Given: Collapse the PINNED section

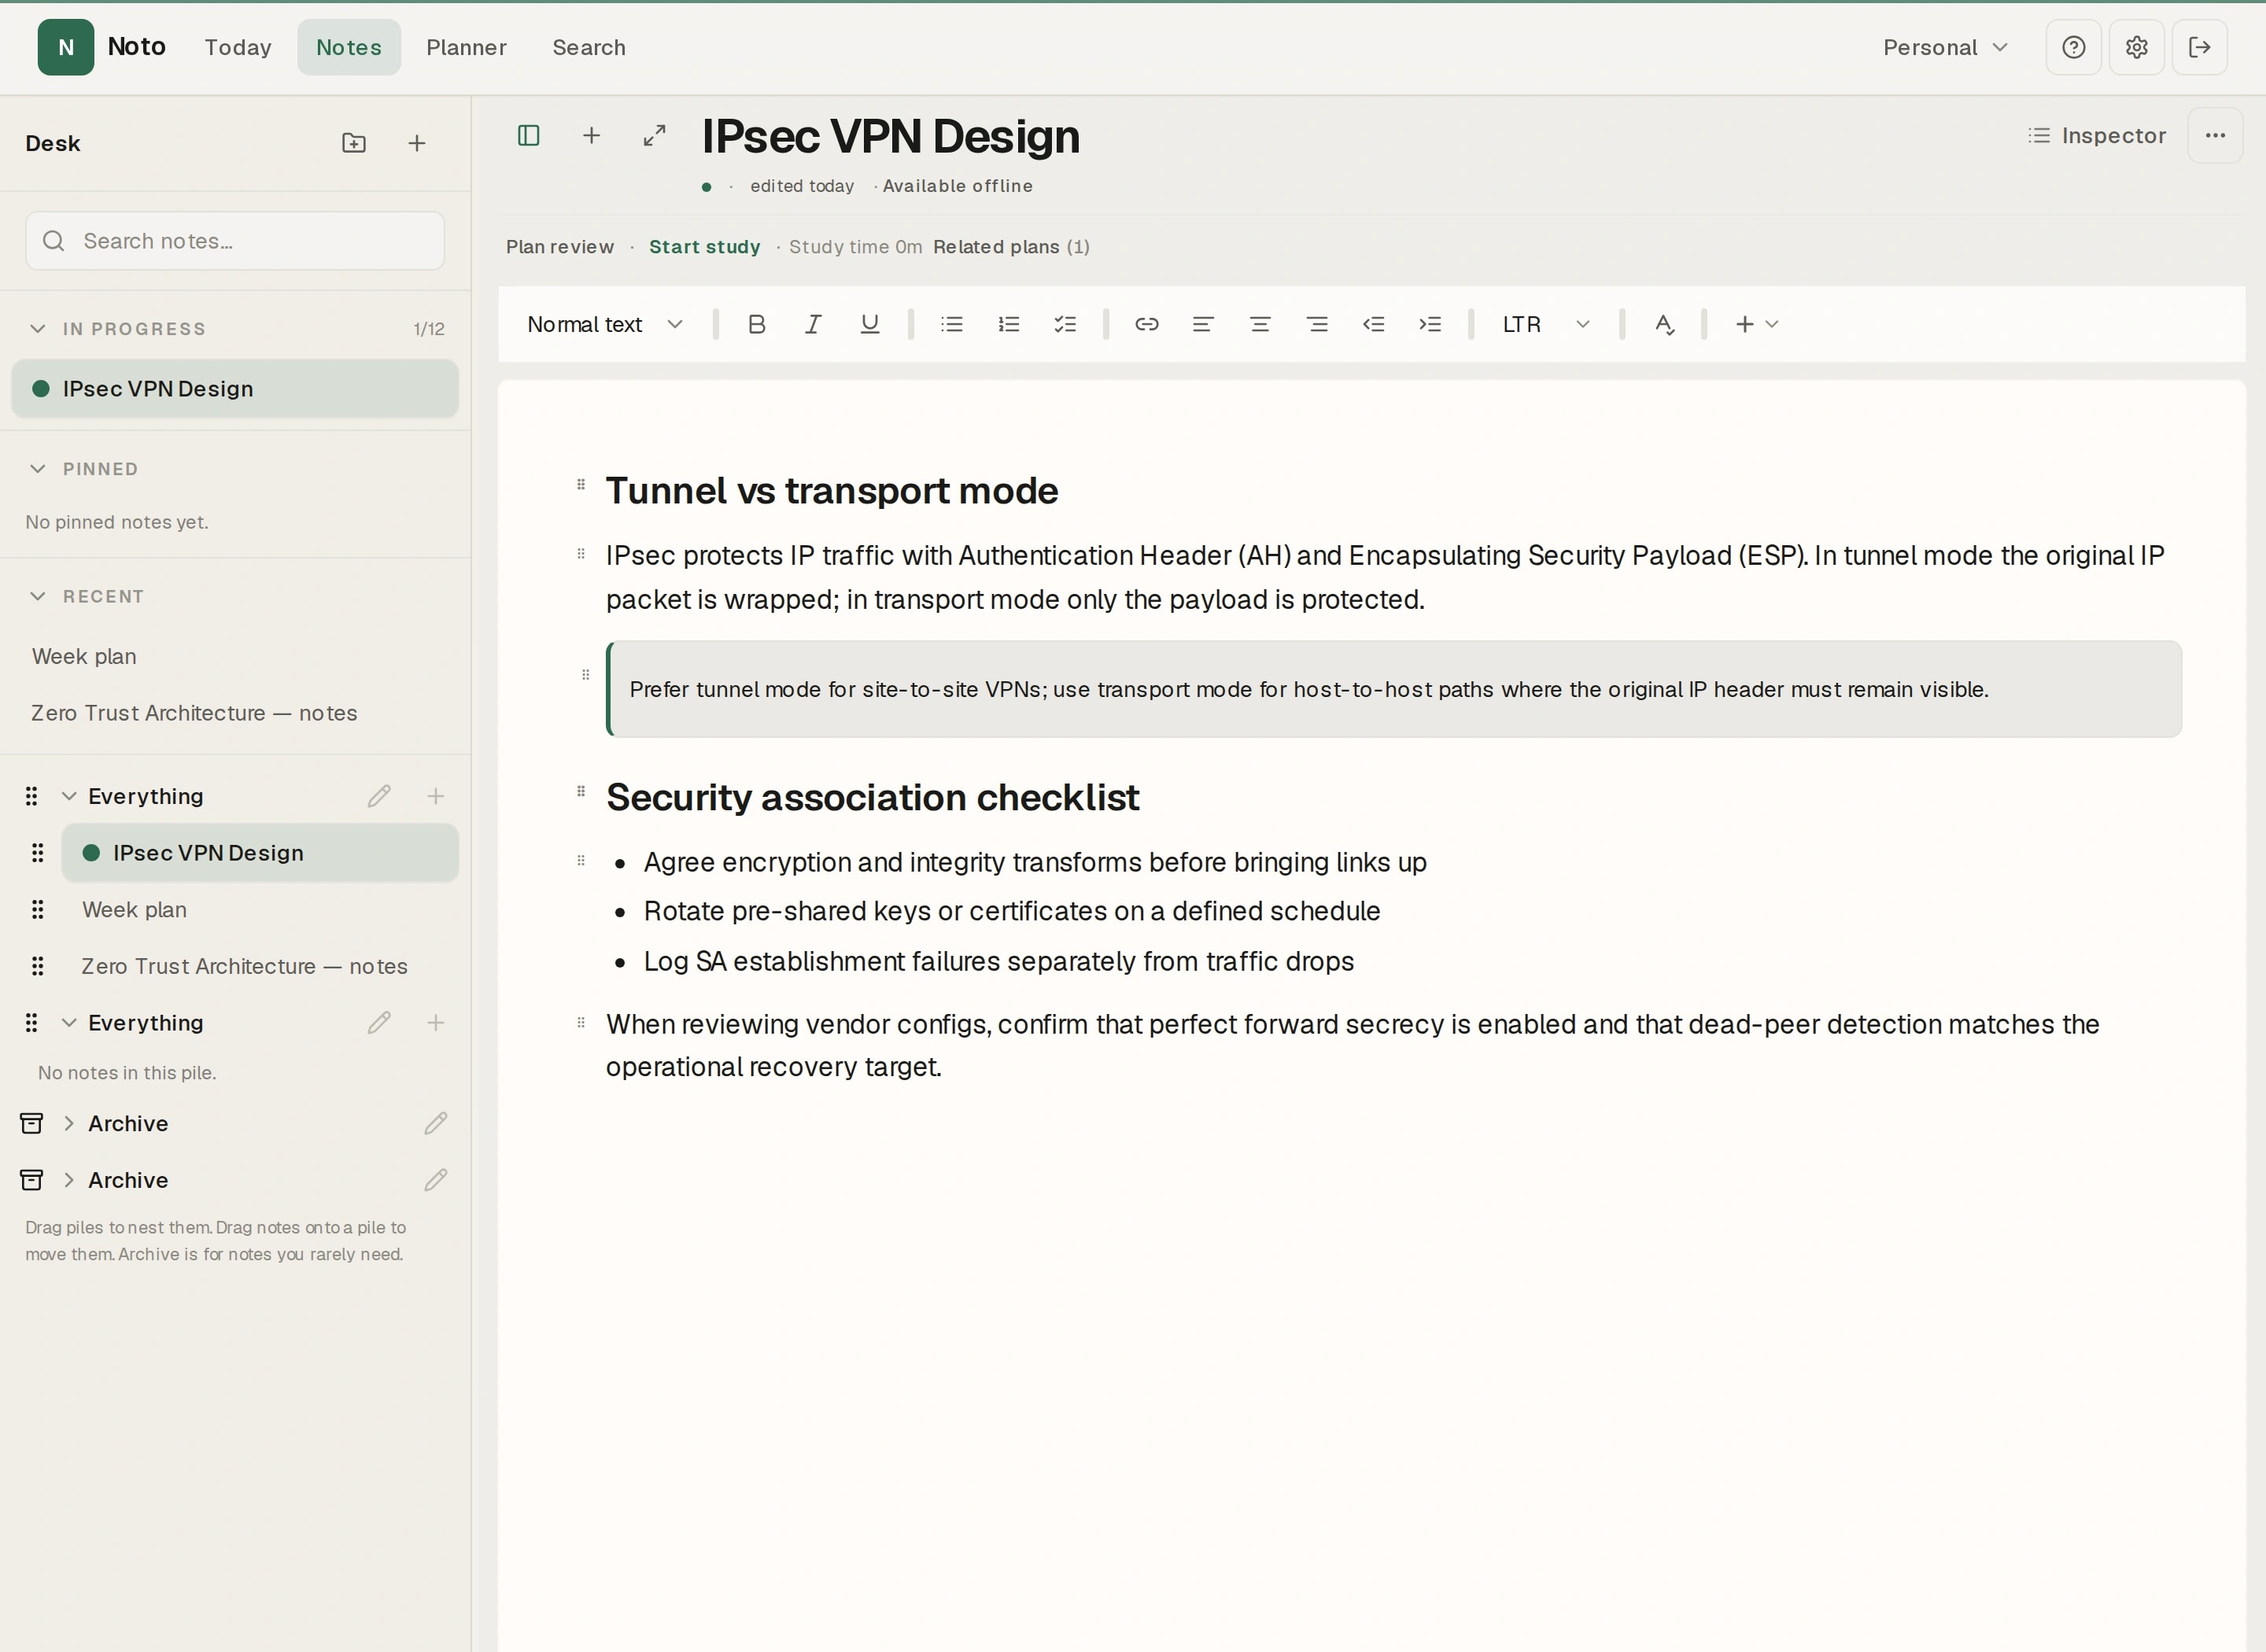Looking at the screenshot, I should point(38,469).
